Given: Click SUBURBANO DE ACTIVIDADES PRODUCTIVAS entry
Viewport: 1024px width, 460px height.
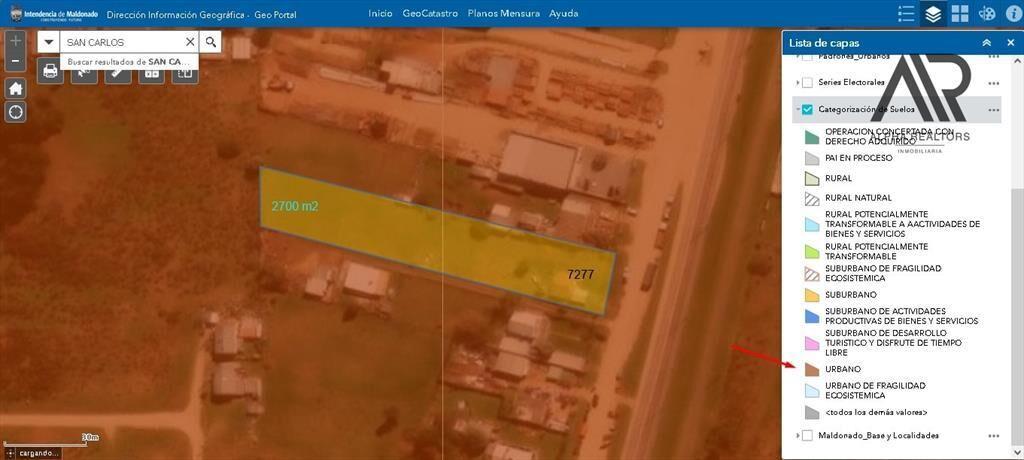Looking at the screenshot, I should 901,316.
